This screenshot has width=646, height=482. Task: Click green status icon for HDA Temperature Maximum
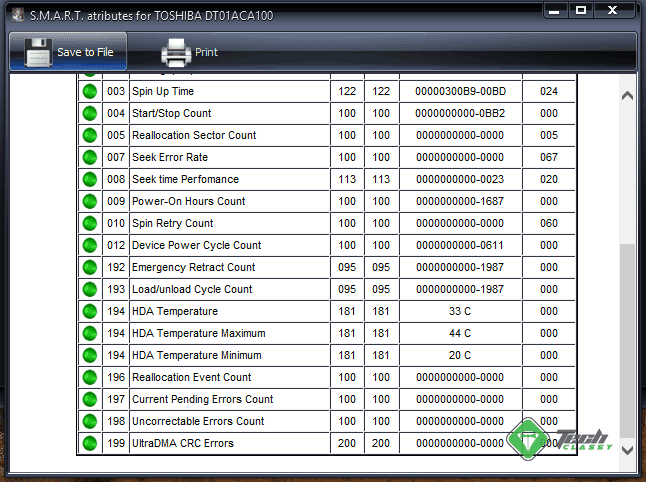[90, 333]
